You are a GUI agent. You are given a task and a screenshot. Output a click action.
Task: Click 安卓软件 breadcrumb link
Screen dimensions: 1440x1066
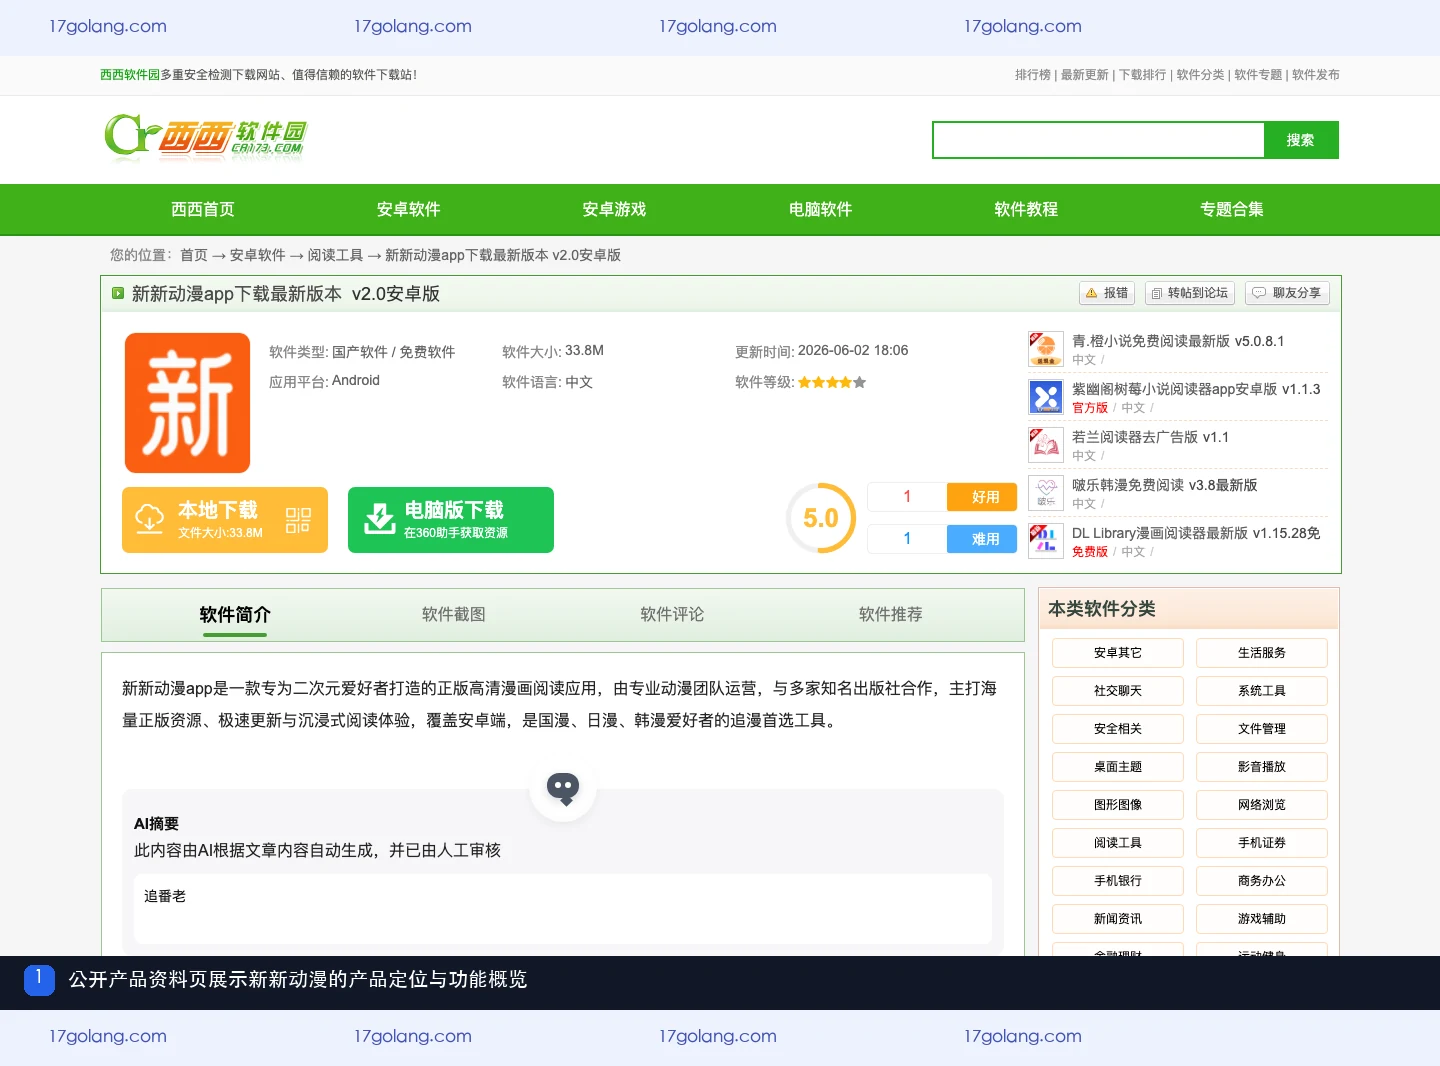pyautogui.click(x=258, y=255)
